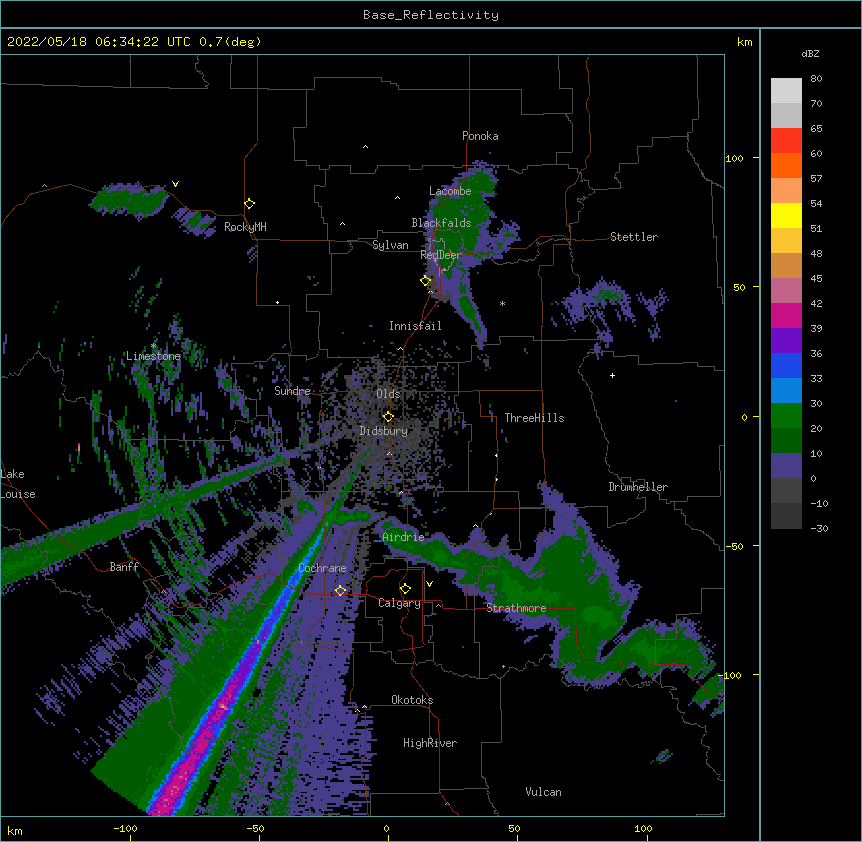
Task: Click the 10 dBZ purple legend swatch
Action: click(x=786, y=466)
